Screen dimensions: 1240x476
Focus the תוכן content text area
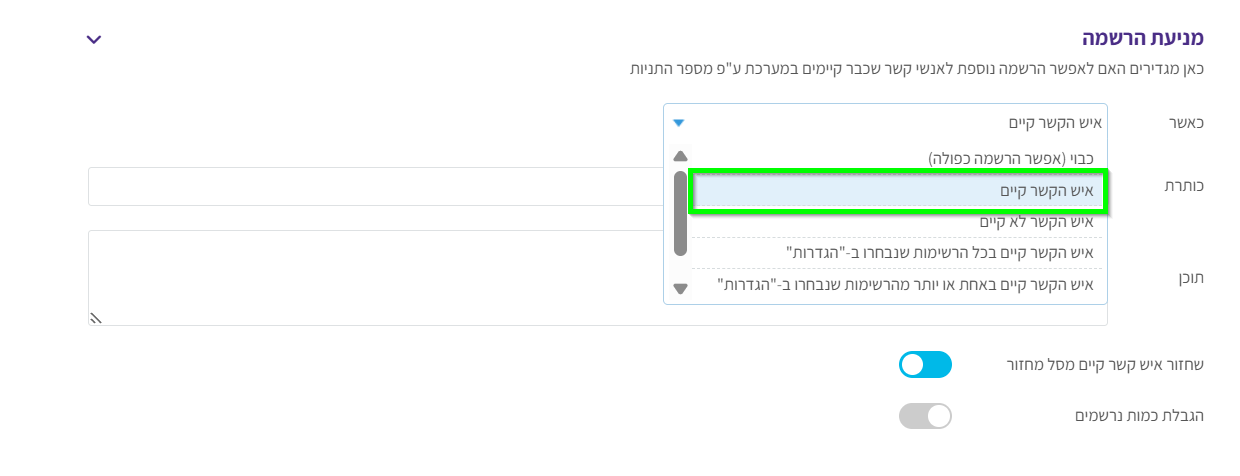[x=598, y=278]
